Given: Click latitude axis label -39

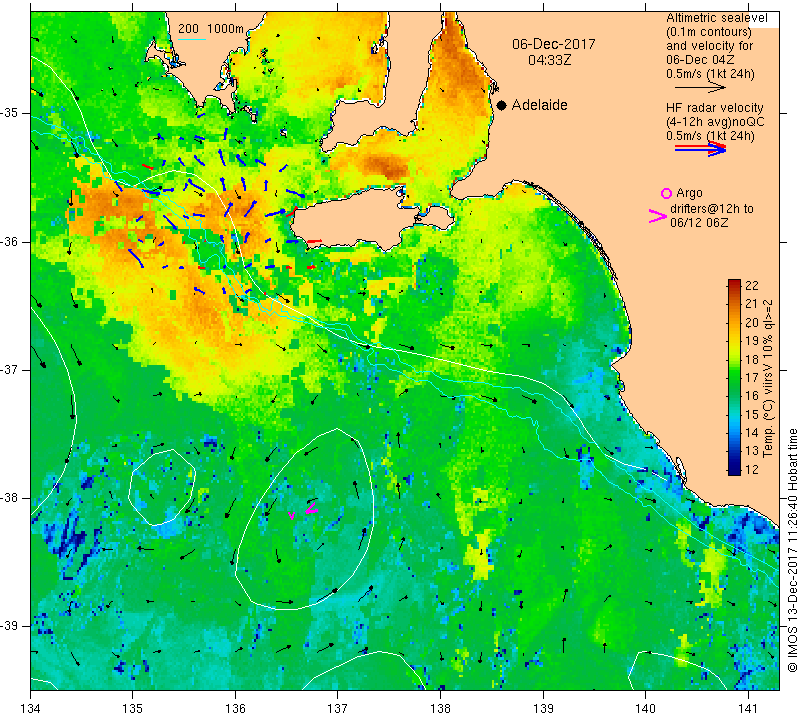Looking at the screenshot, I should click(10, 626).
